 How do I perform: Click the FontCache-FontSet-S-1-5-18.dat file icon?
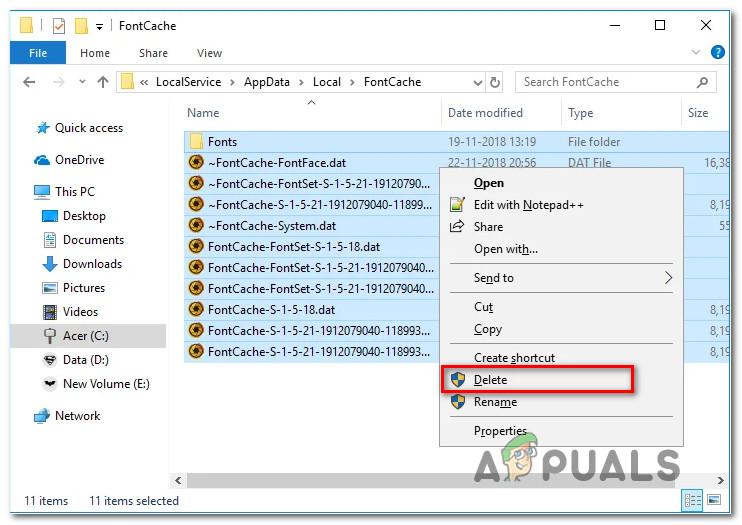196,246
